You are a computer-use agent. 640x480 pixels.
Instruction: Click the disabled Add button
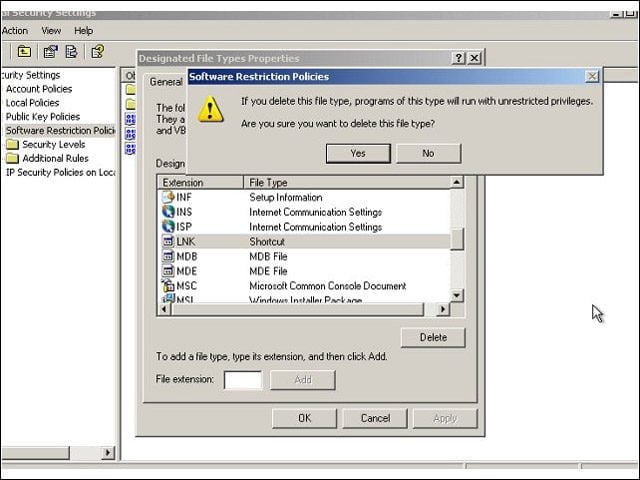point(303,380)
